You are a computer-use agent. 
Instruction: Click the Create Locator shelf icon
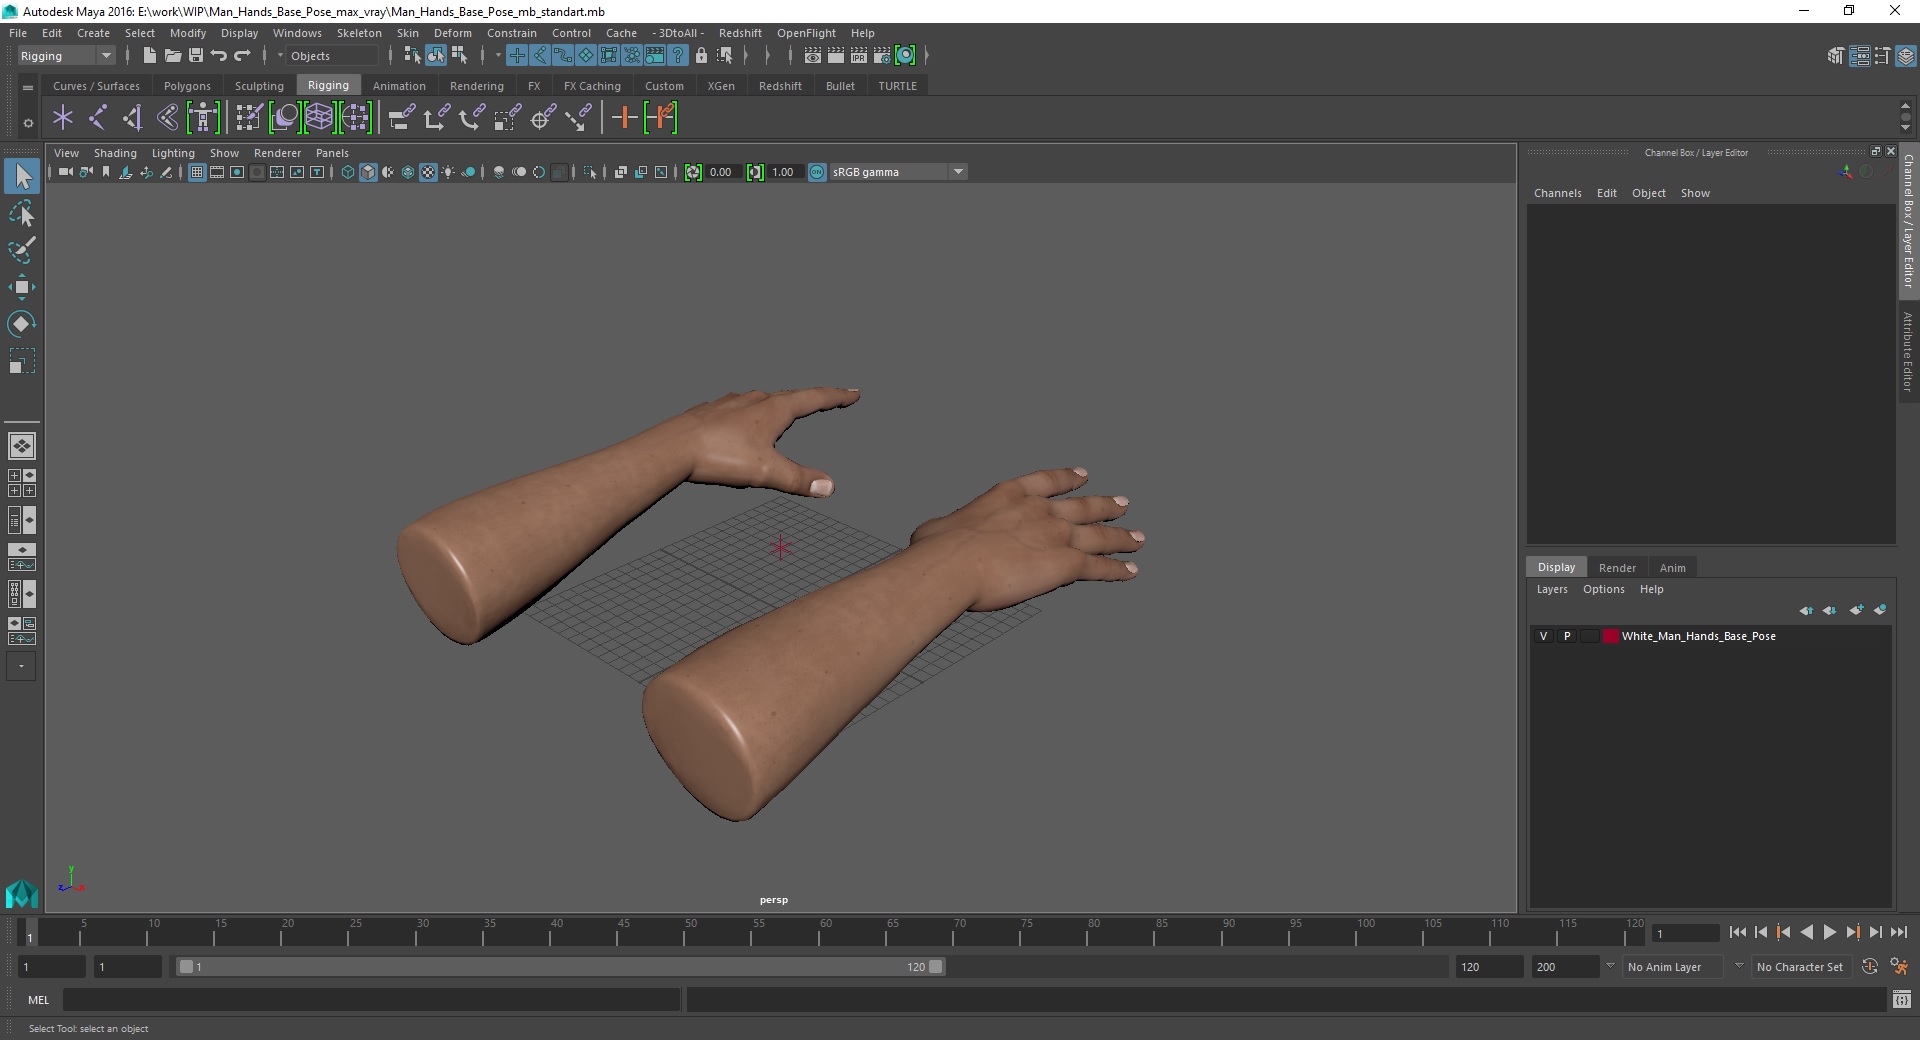pyautogui.click(x=63, y=118)
